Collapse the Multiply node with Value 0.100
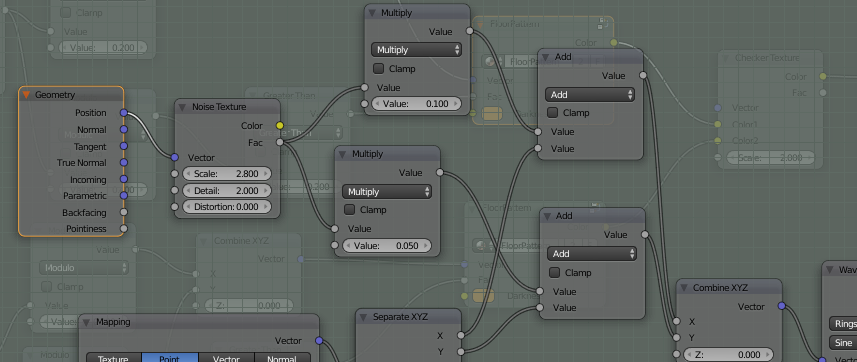This screenshot has width=857, height=362. coord(372,13)
